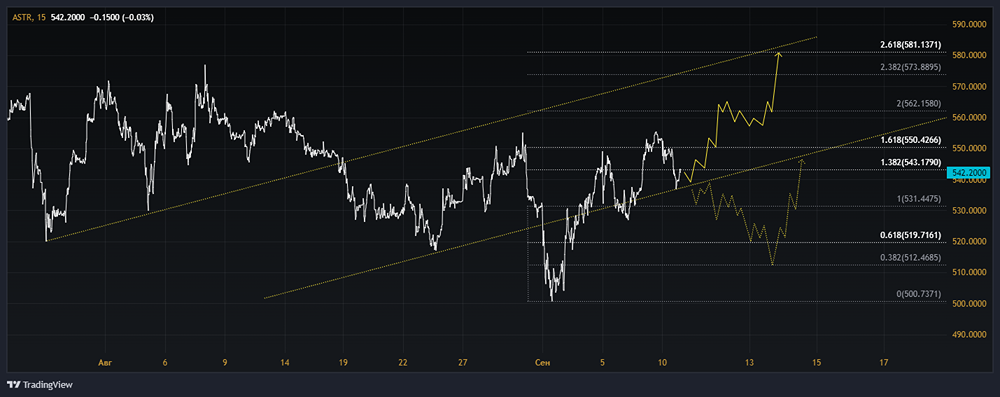1000x397 pixels.
Task: Click the 15 interval label beside ASTR
Action: point(41,18)
